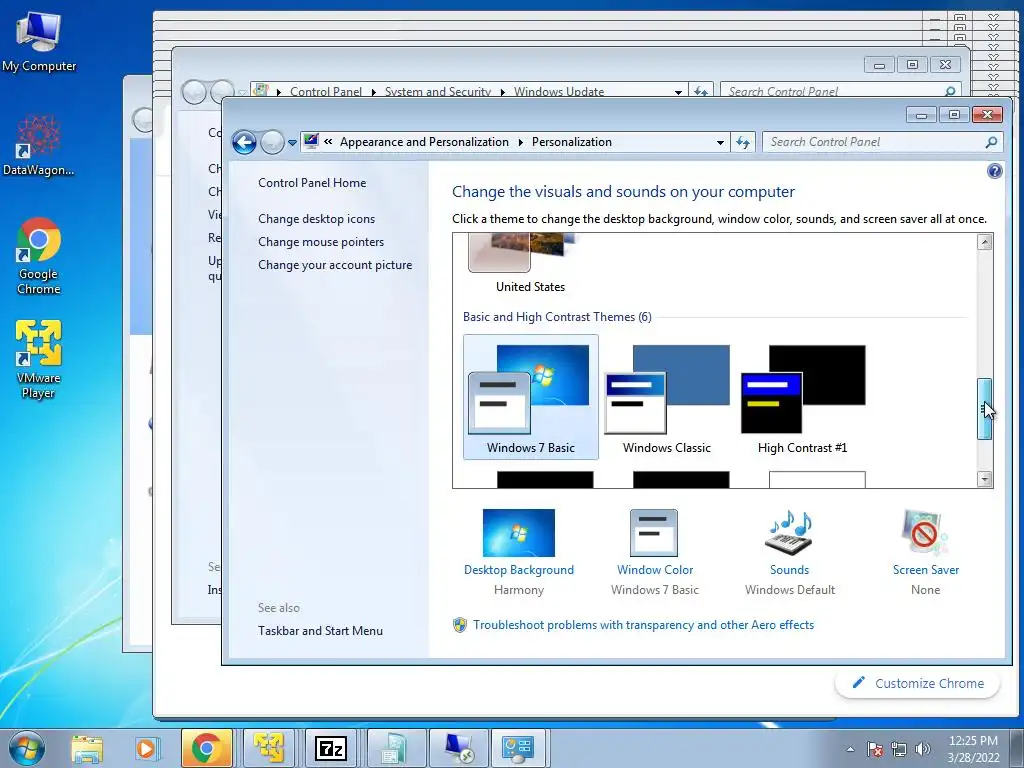Screen dimensions: 1024x768
Task: Open Change your account picture link
Action: click(335, 264)
